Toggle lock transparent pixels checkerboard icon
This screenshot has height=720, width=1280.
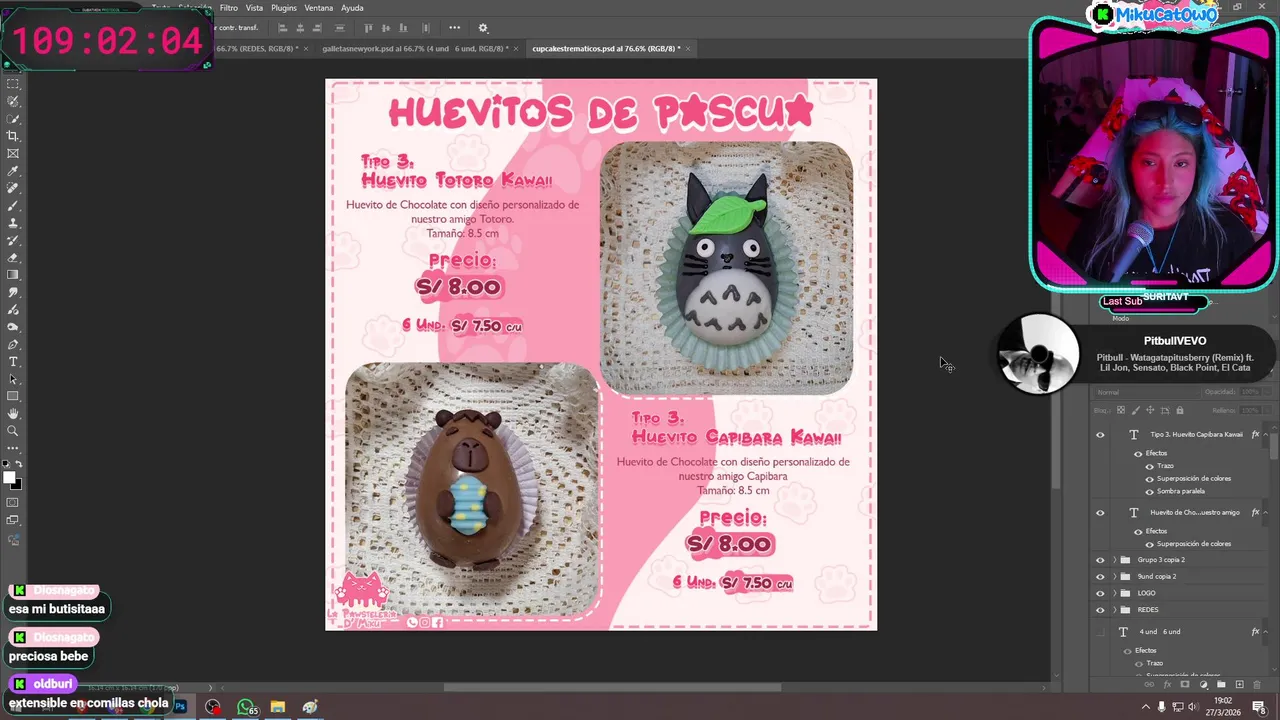coord(1121,410)
